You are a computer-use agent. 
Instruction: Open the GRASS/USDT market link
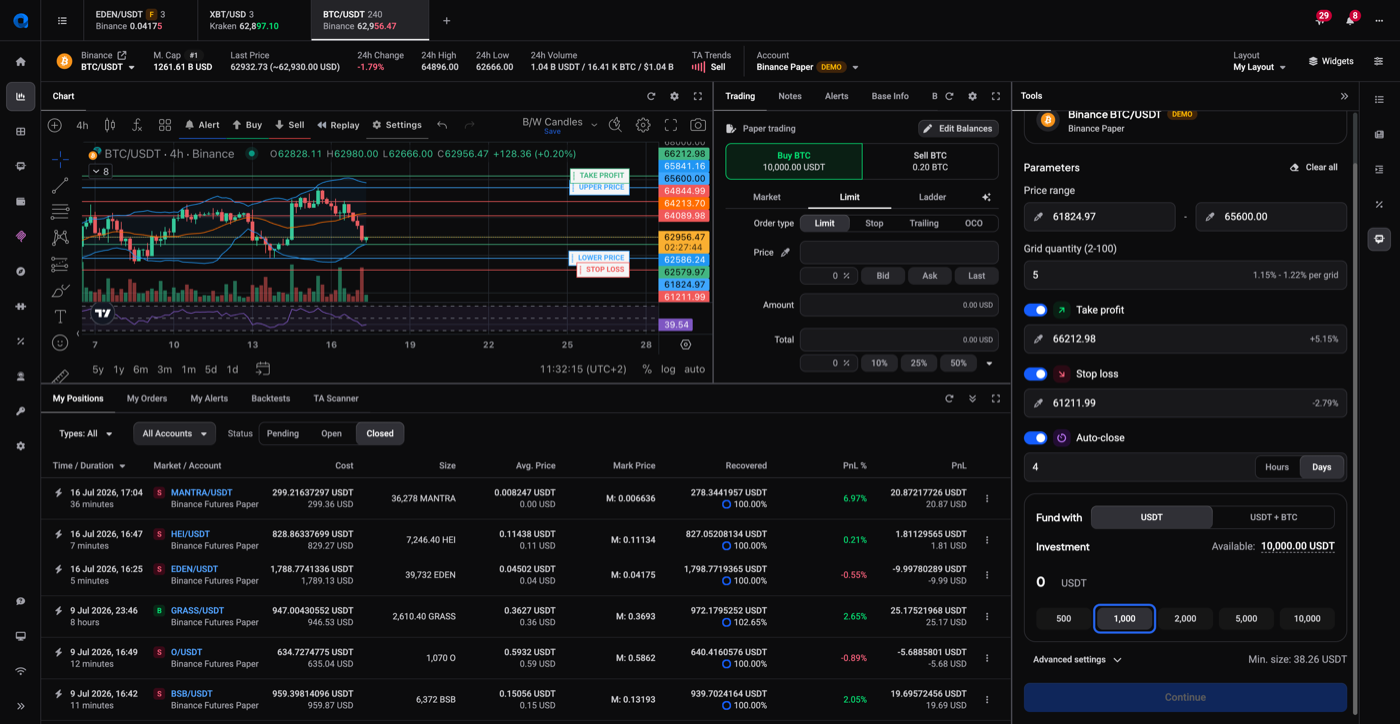[x=197, y=610]
